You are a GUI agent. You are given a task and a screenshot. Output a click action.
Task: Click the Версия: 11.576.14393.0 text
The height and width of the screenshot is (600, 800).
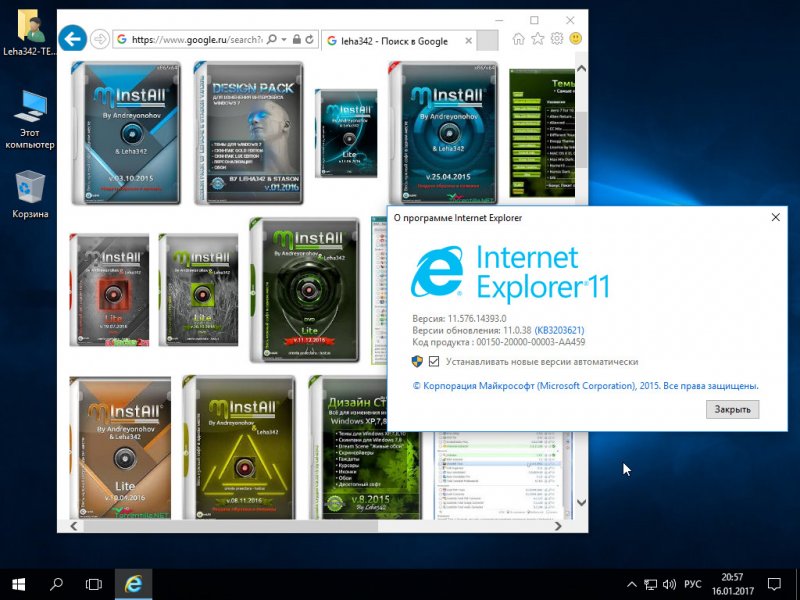[459, 318]
